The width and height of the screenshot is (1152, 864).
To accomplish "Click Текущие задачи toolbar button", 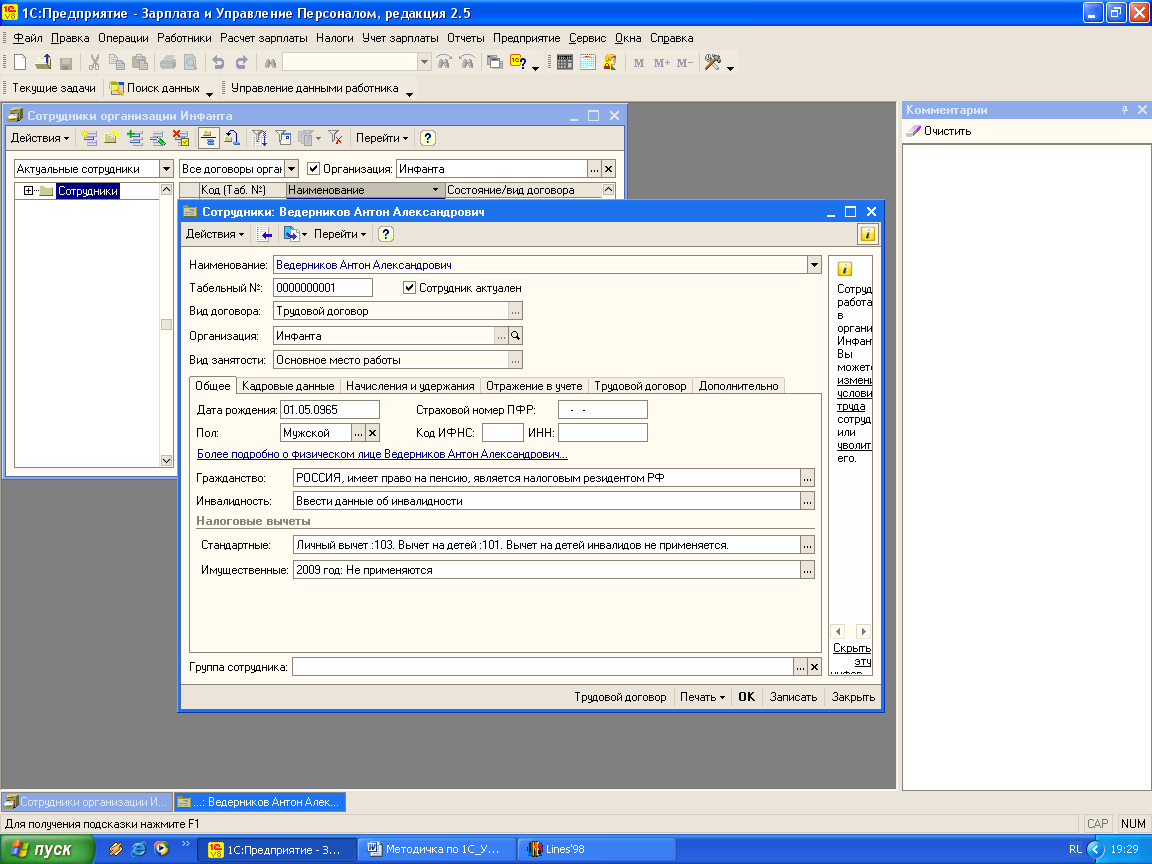I will [54, 88].
